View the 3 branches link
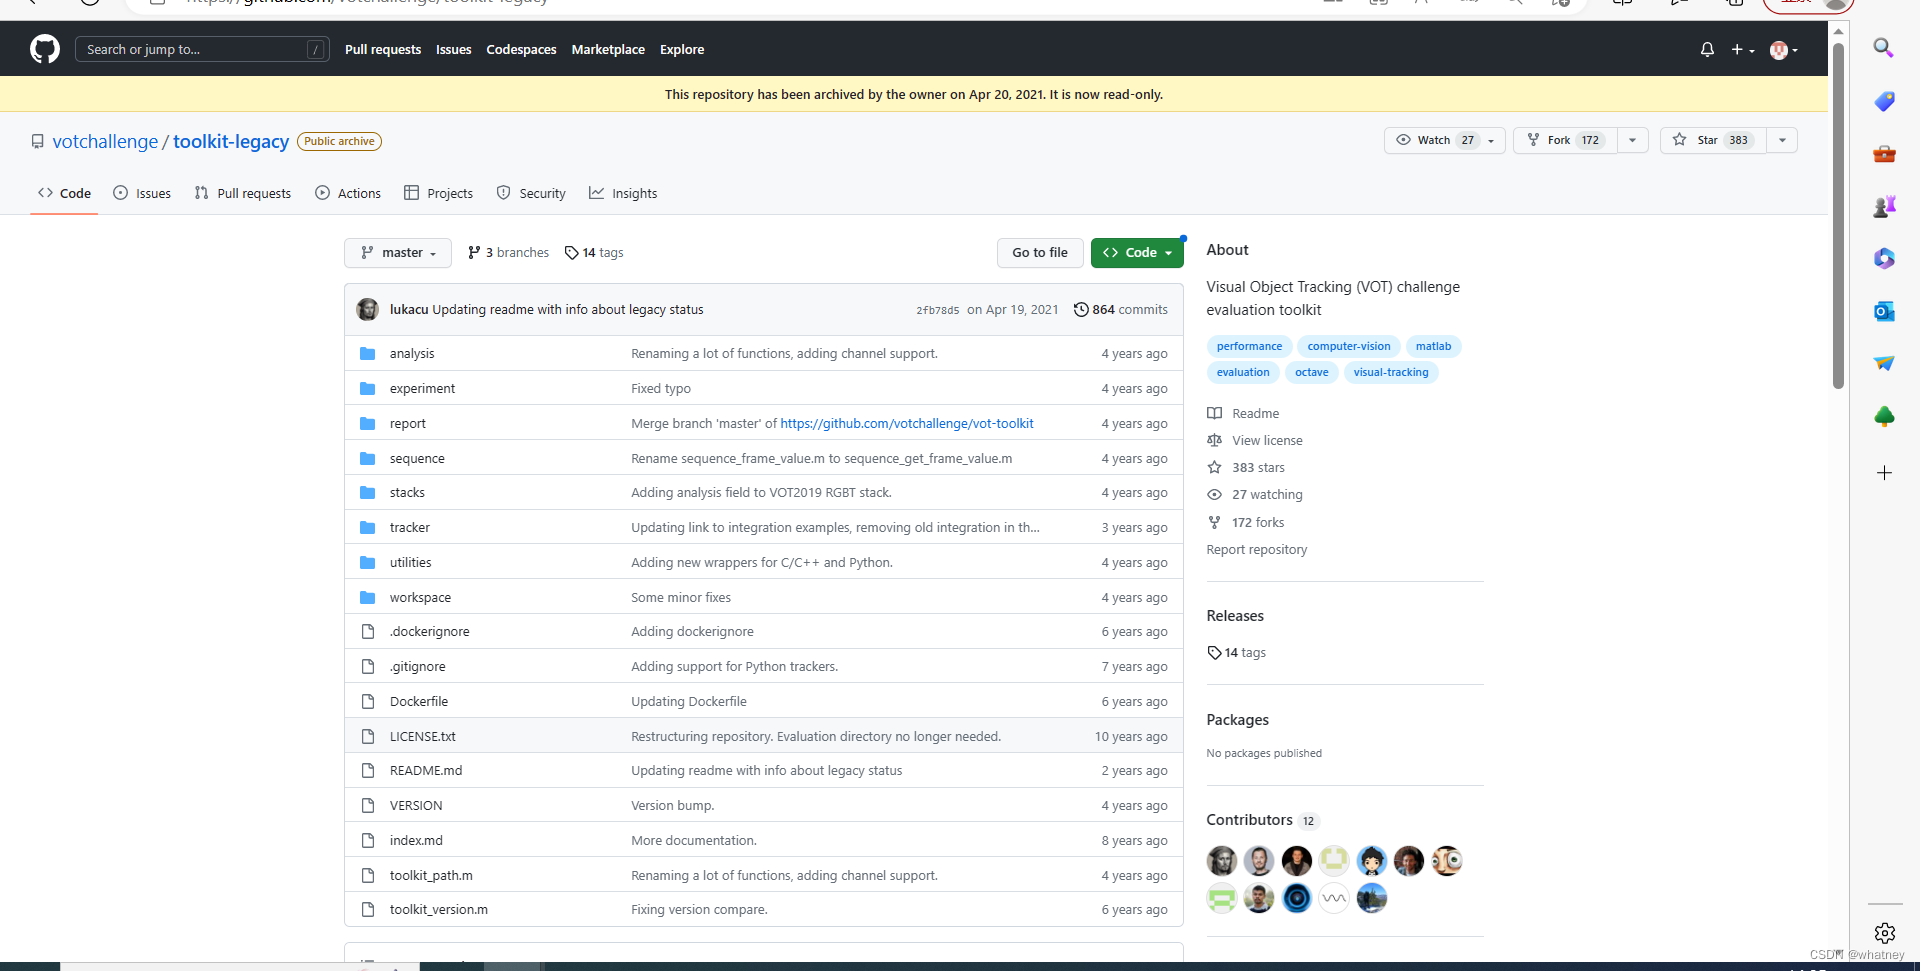The height and width of the screenshot is (971, 1920). pyautogui.click(x=508, y=253)
